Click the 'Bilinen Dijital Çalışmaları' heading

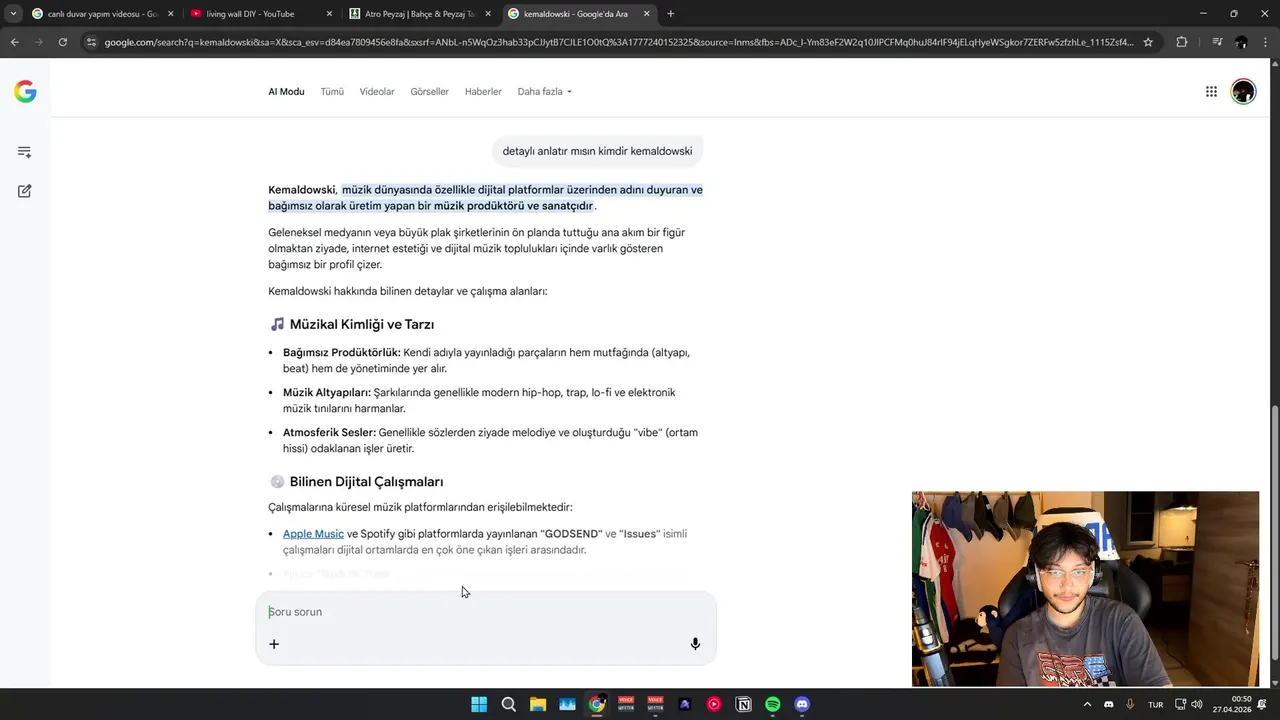366,482
